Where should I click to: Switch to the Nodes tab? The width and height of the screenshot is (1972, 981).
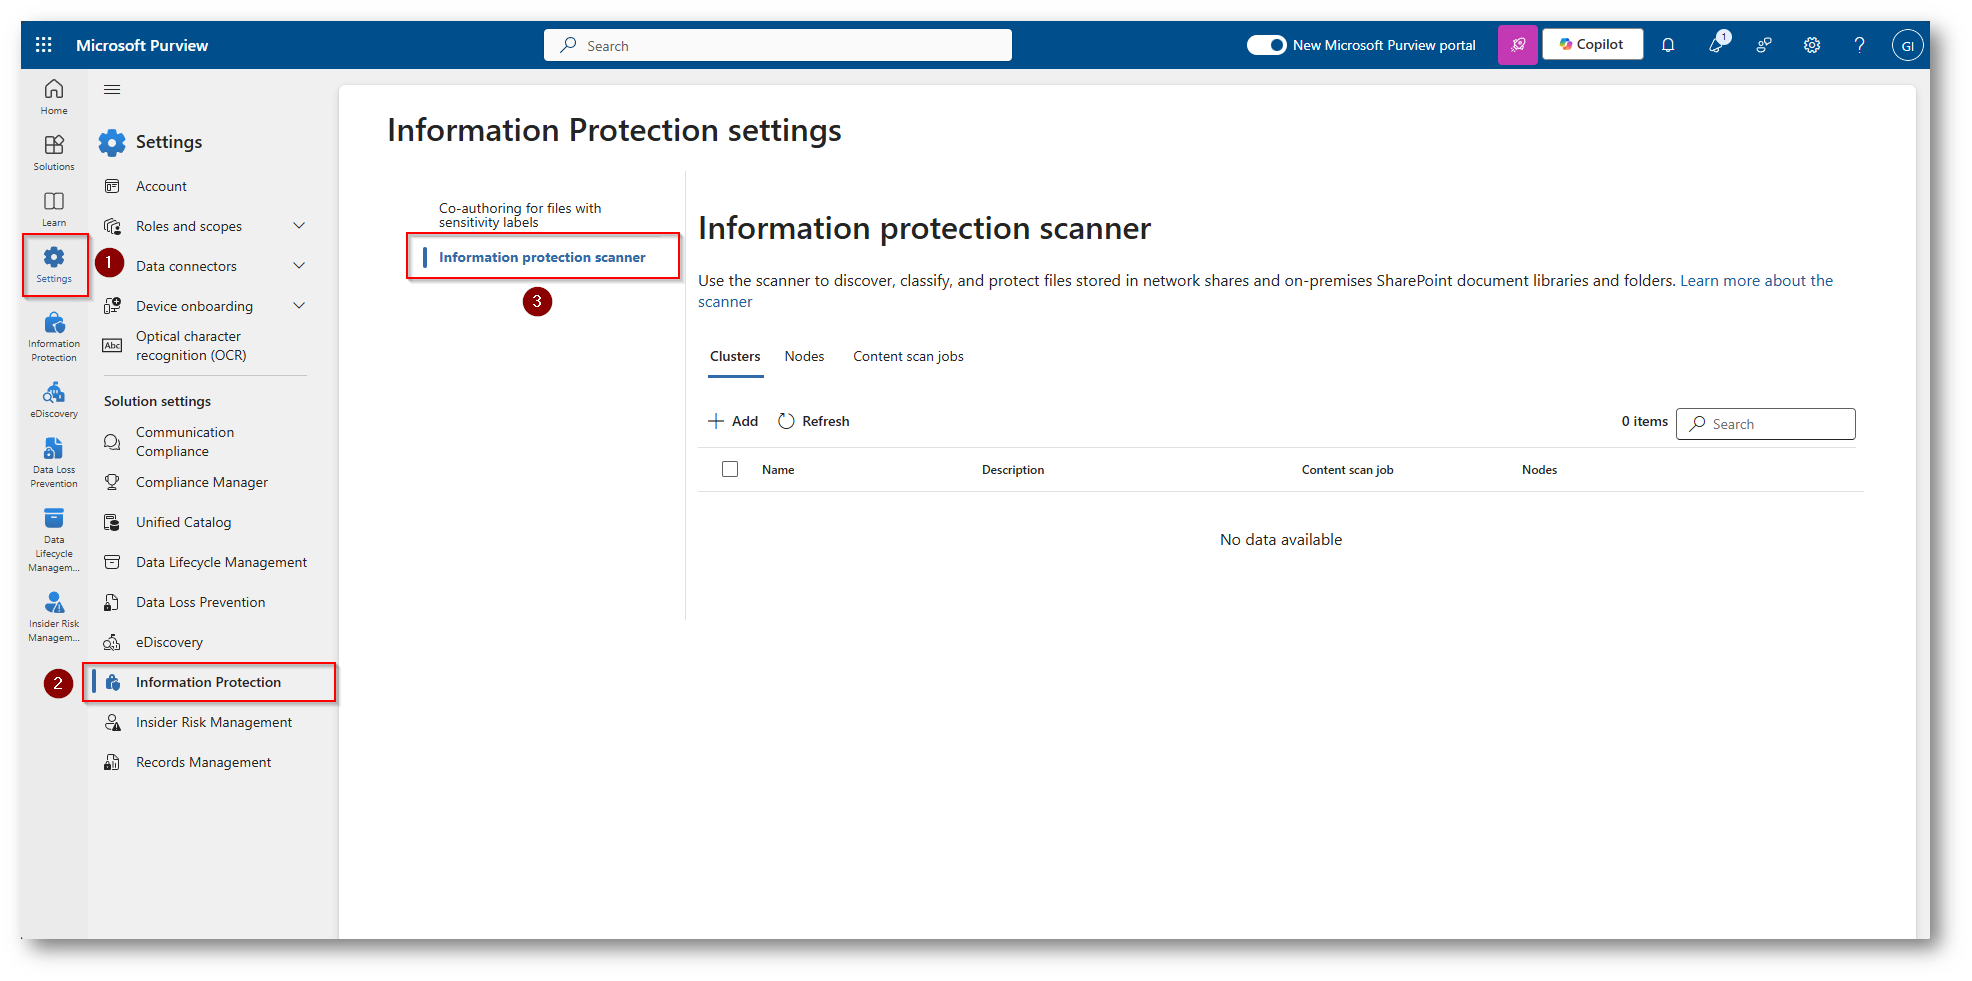804,357
